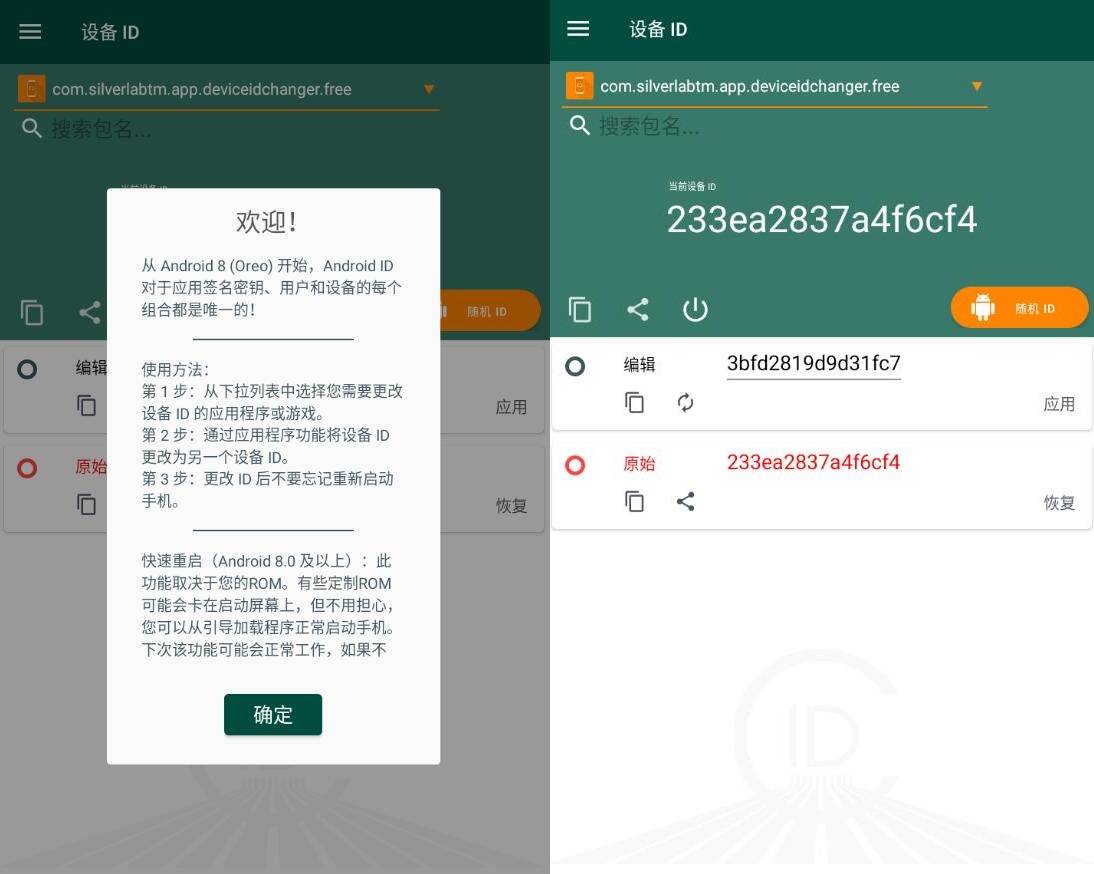This screenshot has width=1094, height=874.
Task: Open the hamburger menu on the left screen
Action: (30, 31)
